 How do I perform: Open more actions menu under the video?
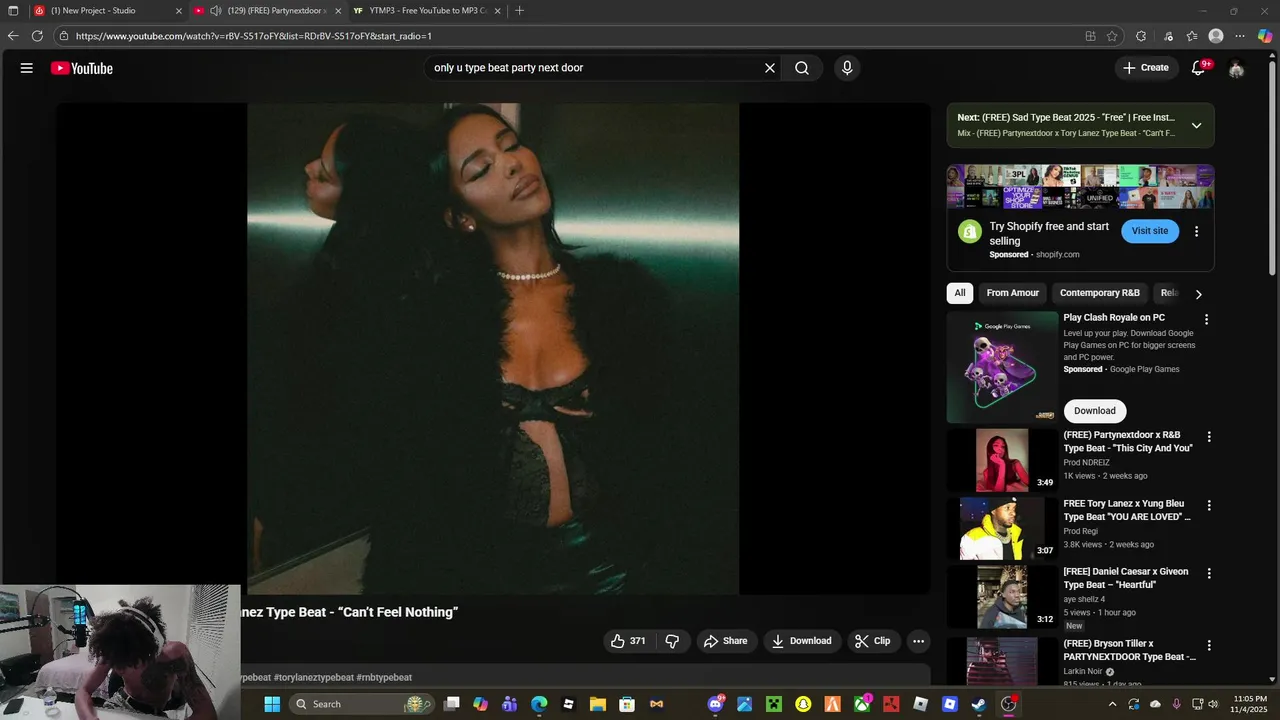pos(918,641)
